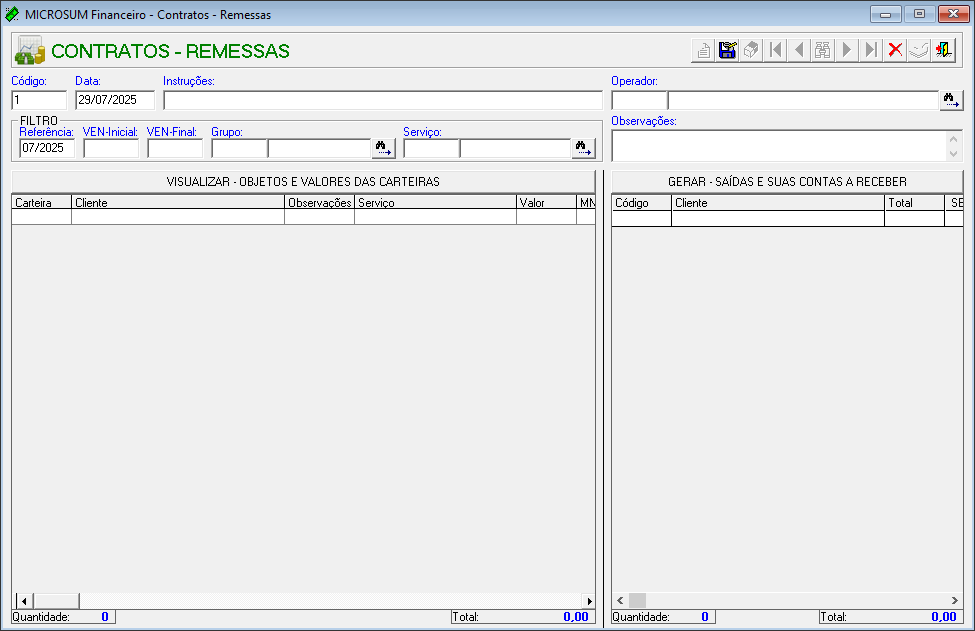Screen dimensions: 975x631
Task: Select the Cliente column header in the left grid
Action: point(177,202)
